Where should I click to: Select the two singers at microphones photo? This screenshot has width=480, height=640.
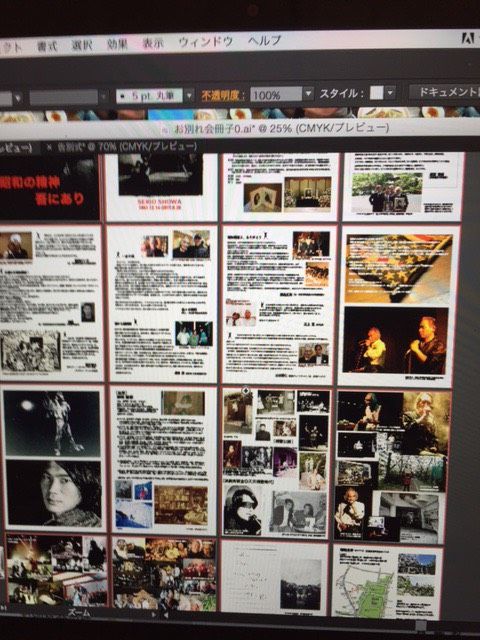tap(395, 340)
